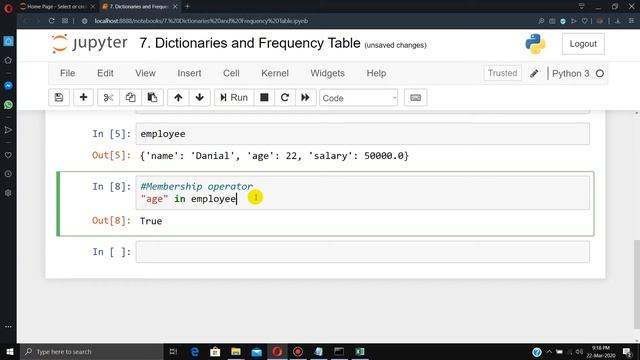640x360 pixels.
Task: Open WhatsApp in the Opera sidebar
Action: click(8, 105)
